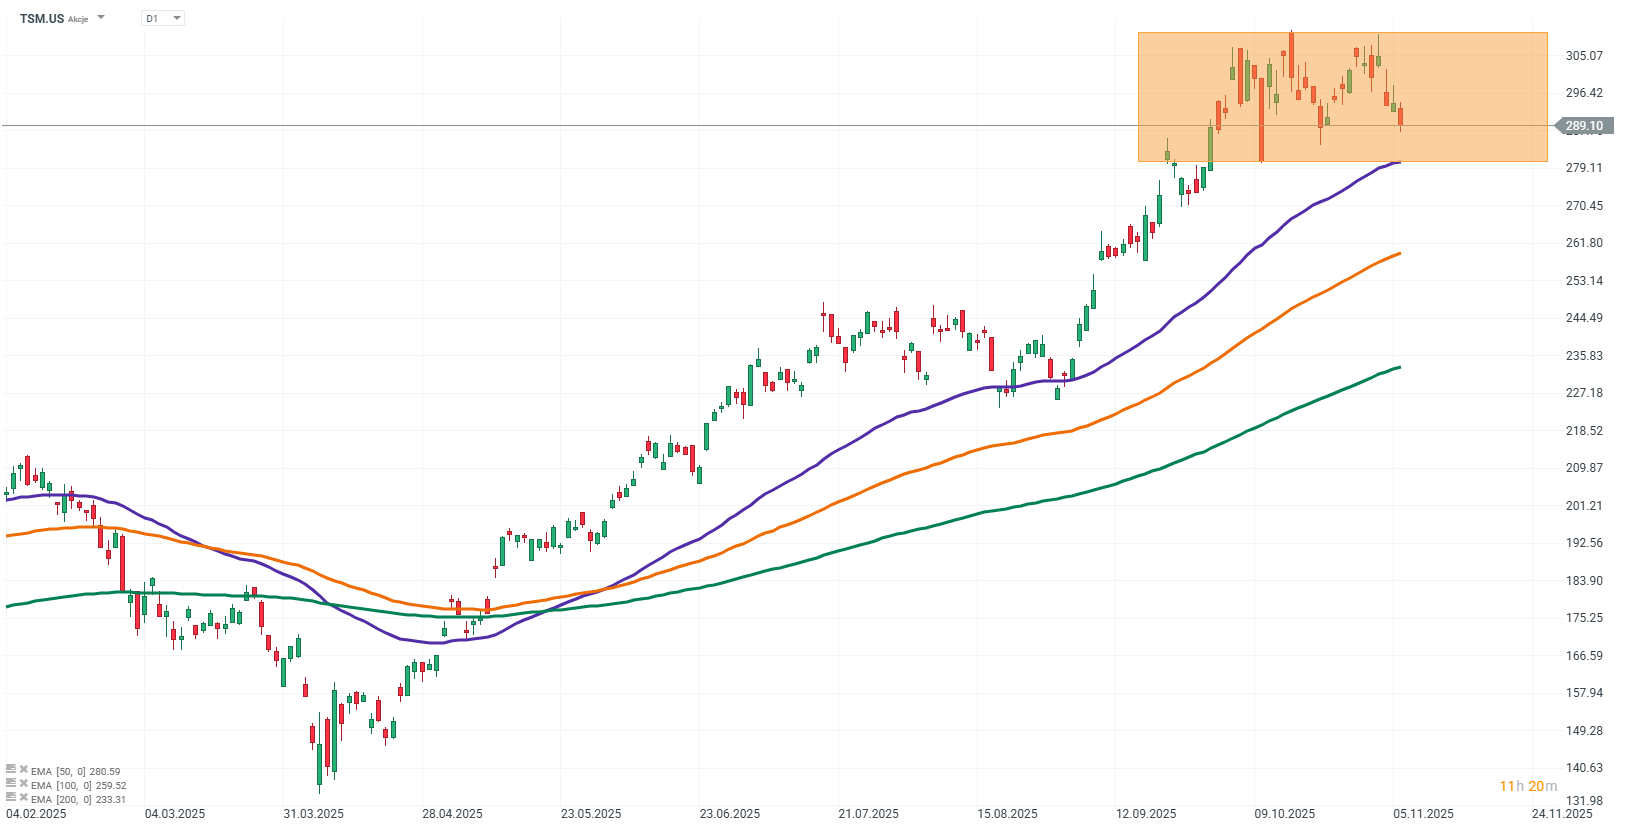Click the 305.07 price axis label
The image size is (1626, 831).
coord(1584,56)
